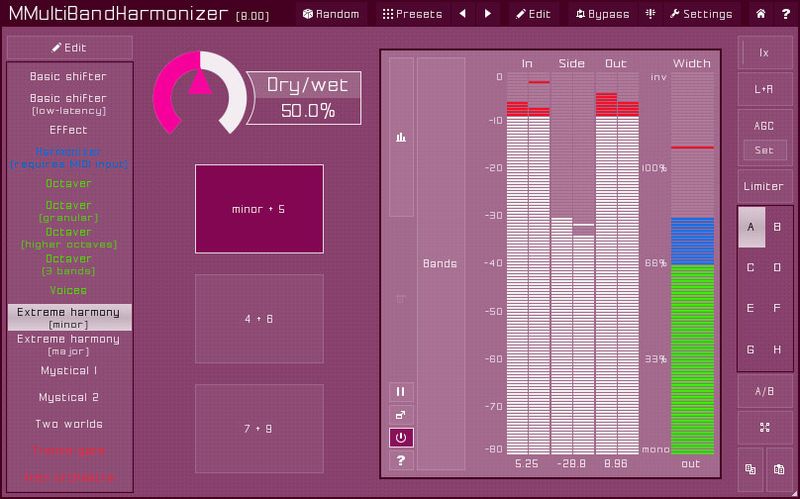Click the Set button under AGC
Image resolution: width=800 pixels, height=499 pixels.
pos(764,151)
